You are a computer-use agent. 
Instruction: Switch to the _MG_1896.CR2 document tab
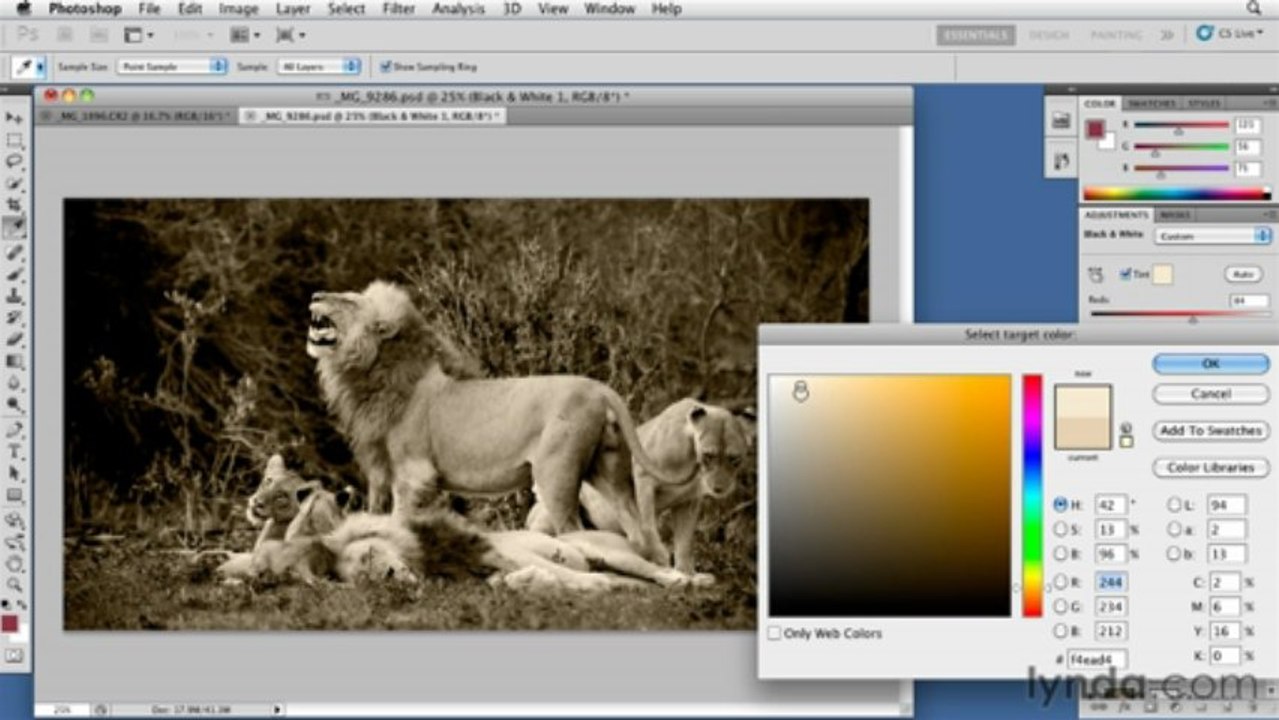coord(136,116)
